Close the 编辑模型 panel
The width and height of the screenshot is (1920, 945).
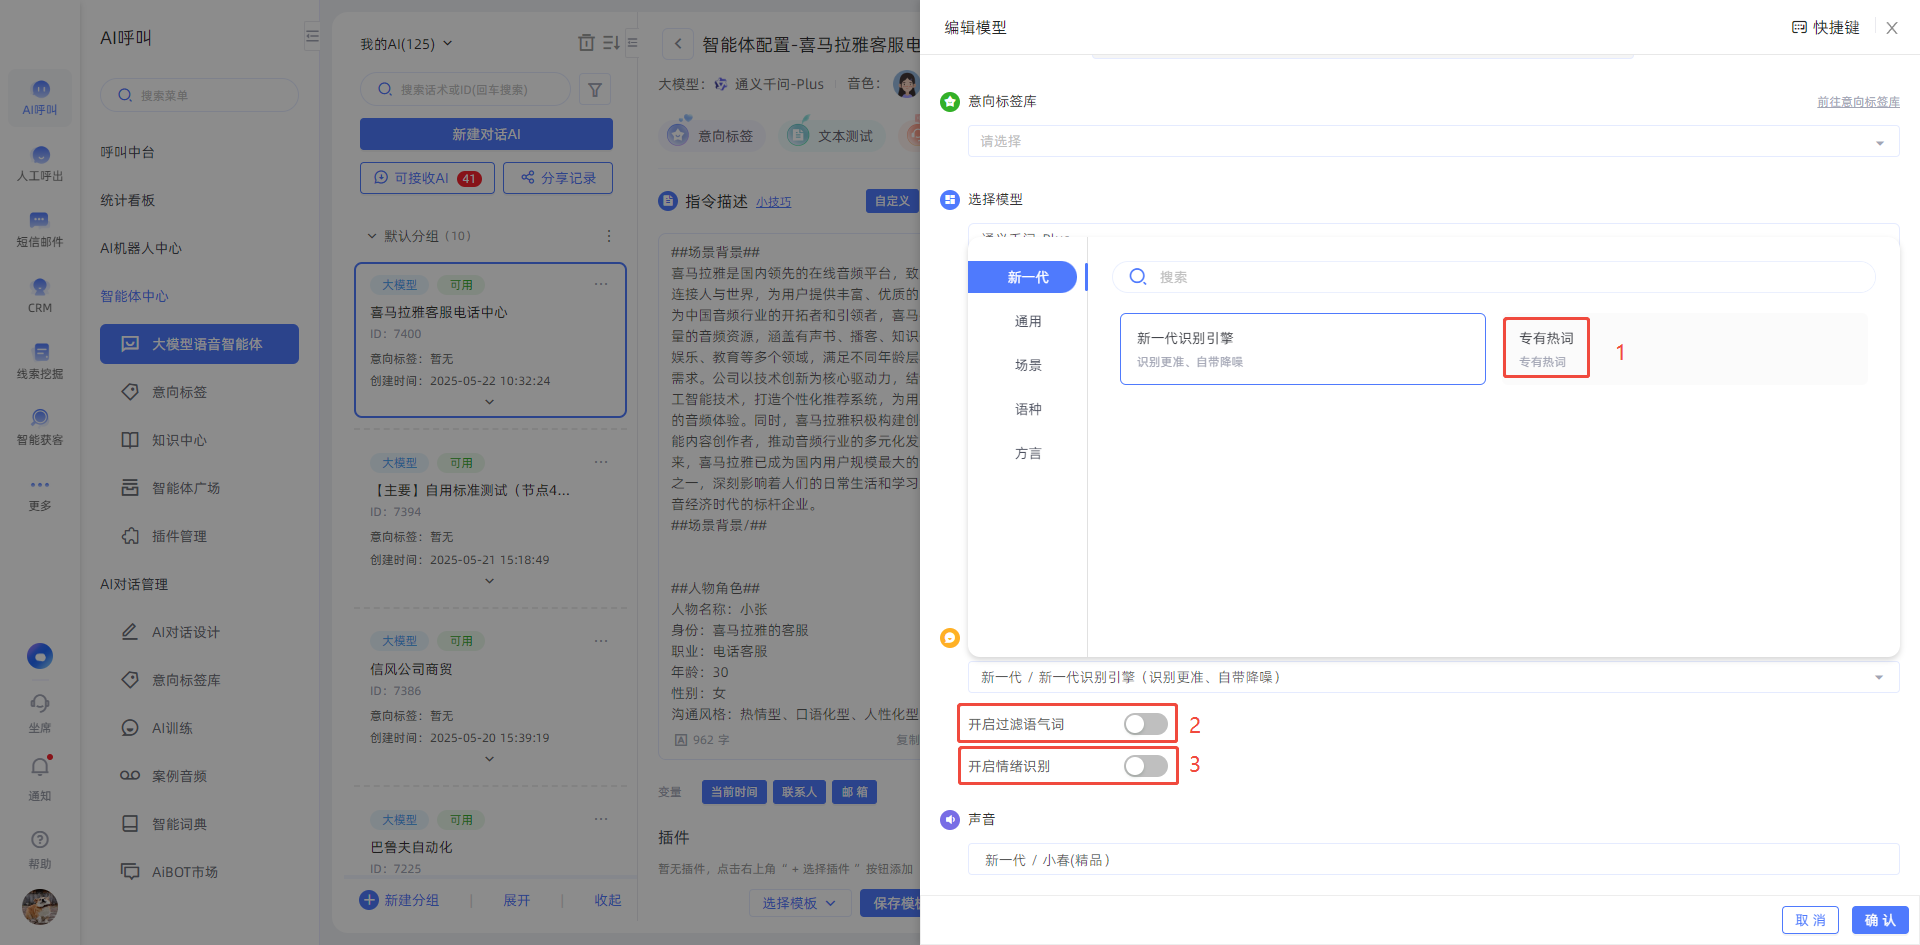(x=1892, y=28)
